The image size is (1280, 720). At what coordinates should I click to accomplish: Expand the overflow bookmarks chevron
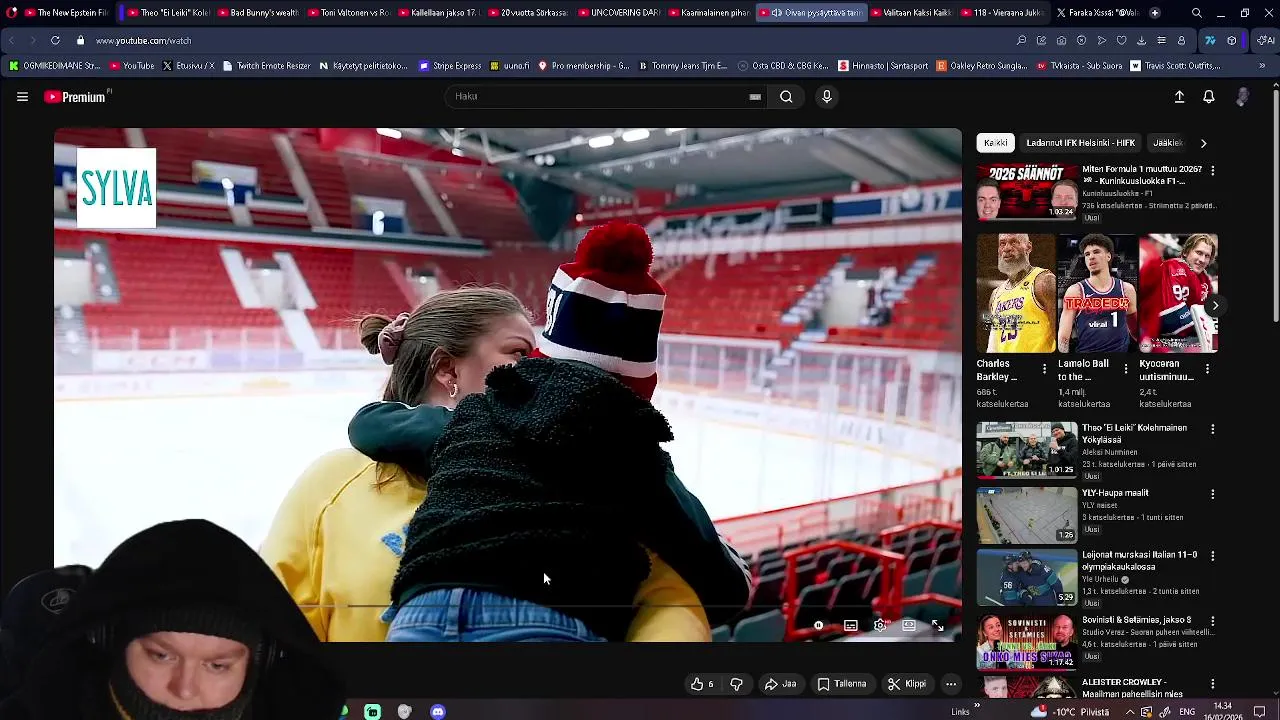click(1261, 66)
